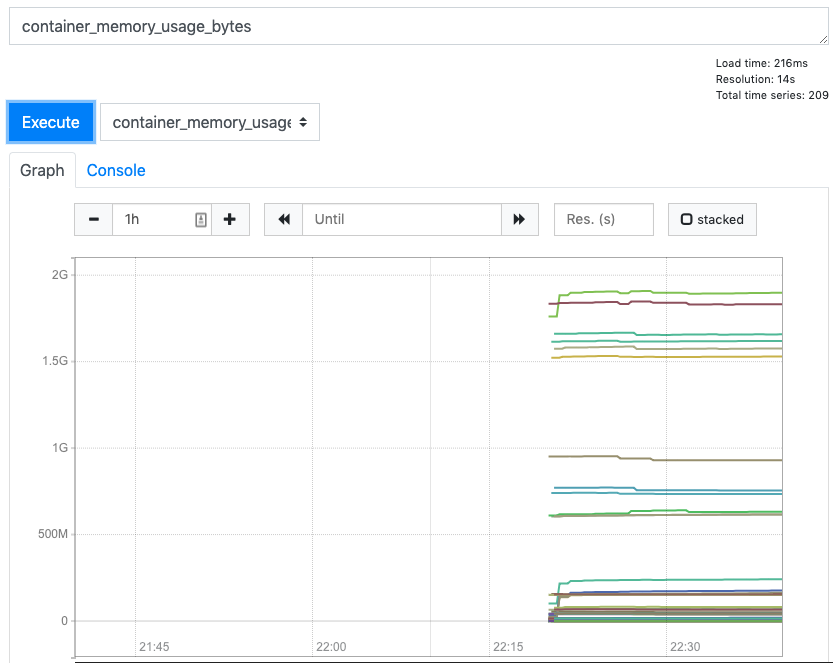This screenshot has width=833, height=663.
Task: Click the query expression input box
Action: click(417, 25)
